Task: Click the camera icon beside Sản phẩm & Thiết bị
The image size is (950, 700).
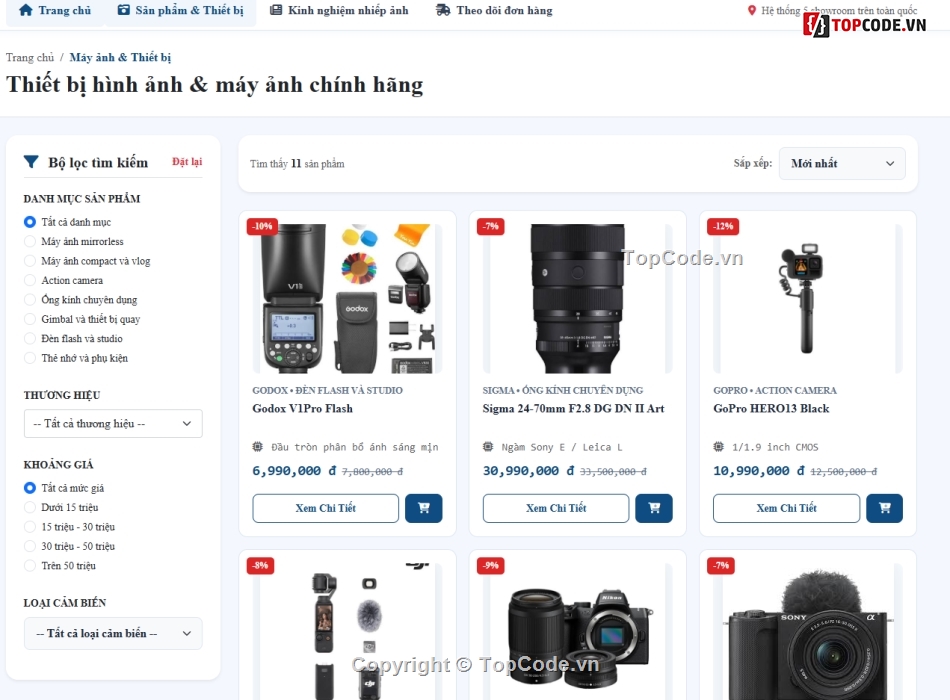Action: [x=124, y=10]
